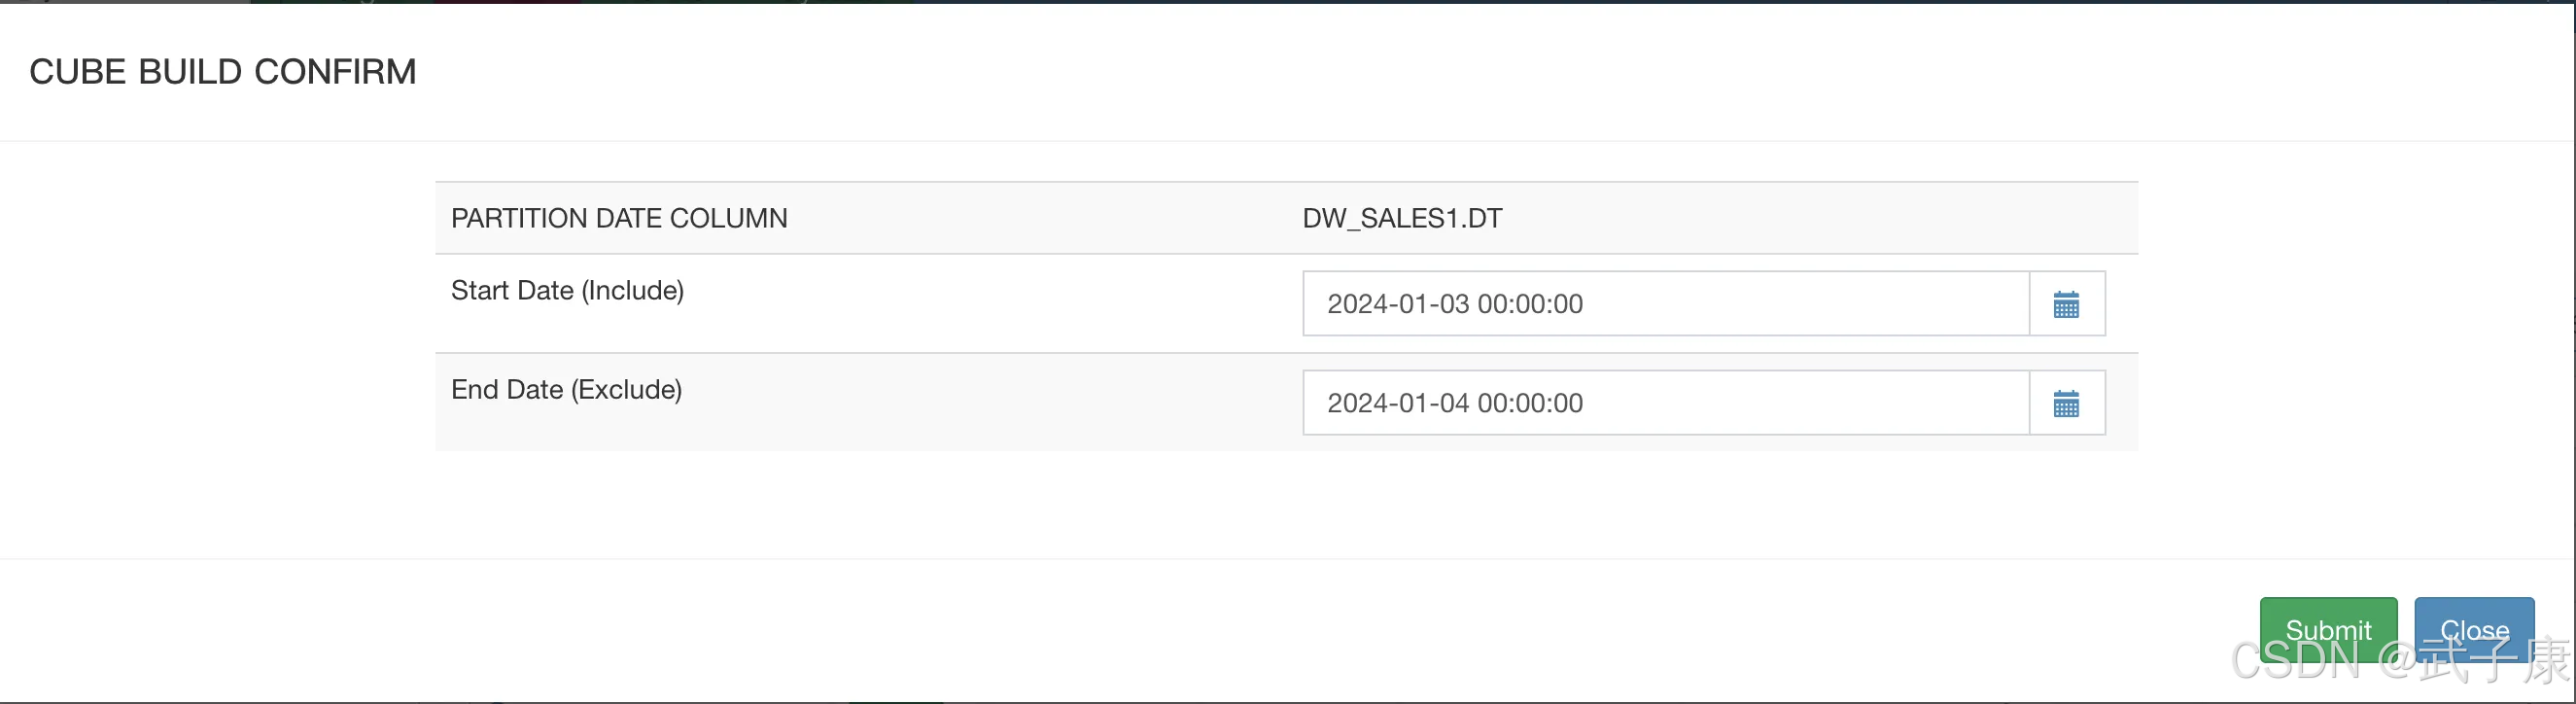2576x704 pixels.
Task: Click the Start Date (Include) label
Action: point(567,290)
